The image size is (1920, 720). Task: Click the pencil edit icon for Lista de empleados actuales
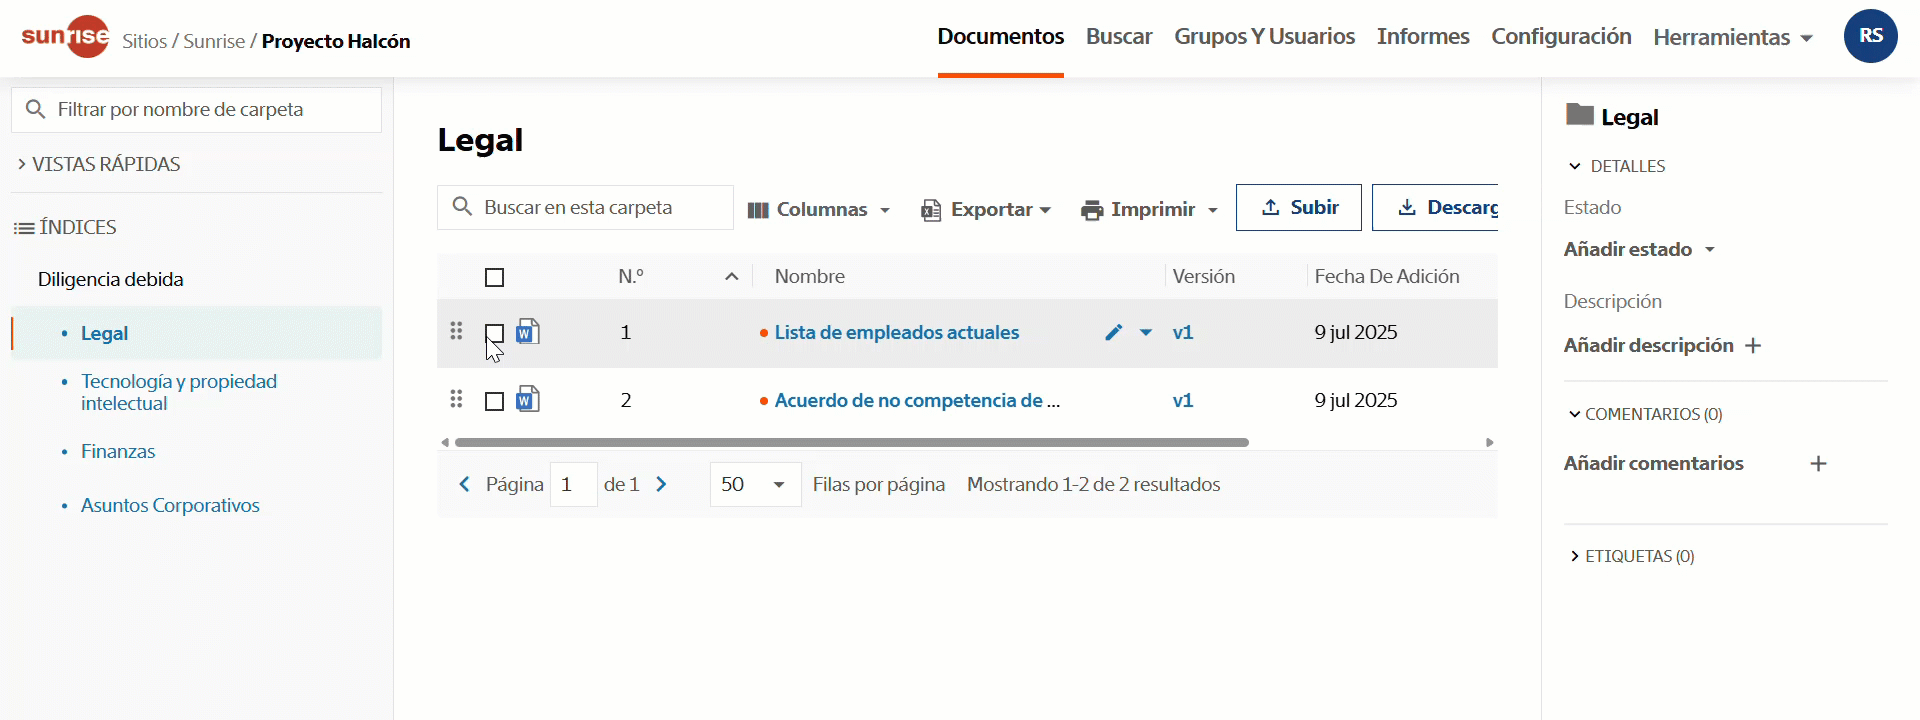point(1114,332)
